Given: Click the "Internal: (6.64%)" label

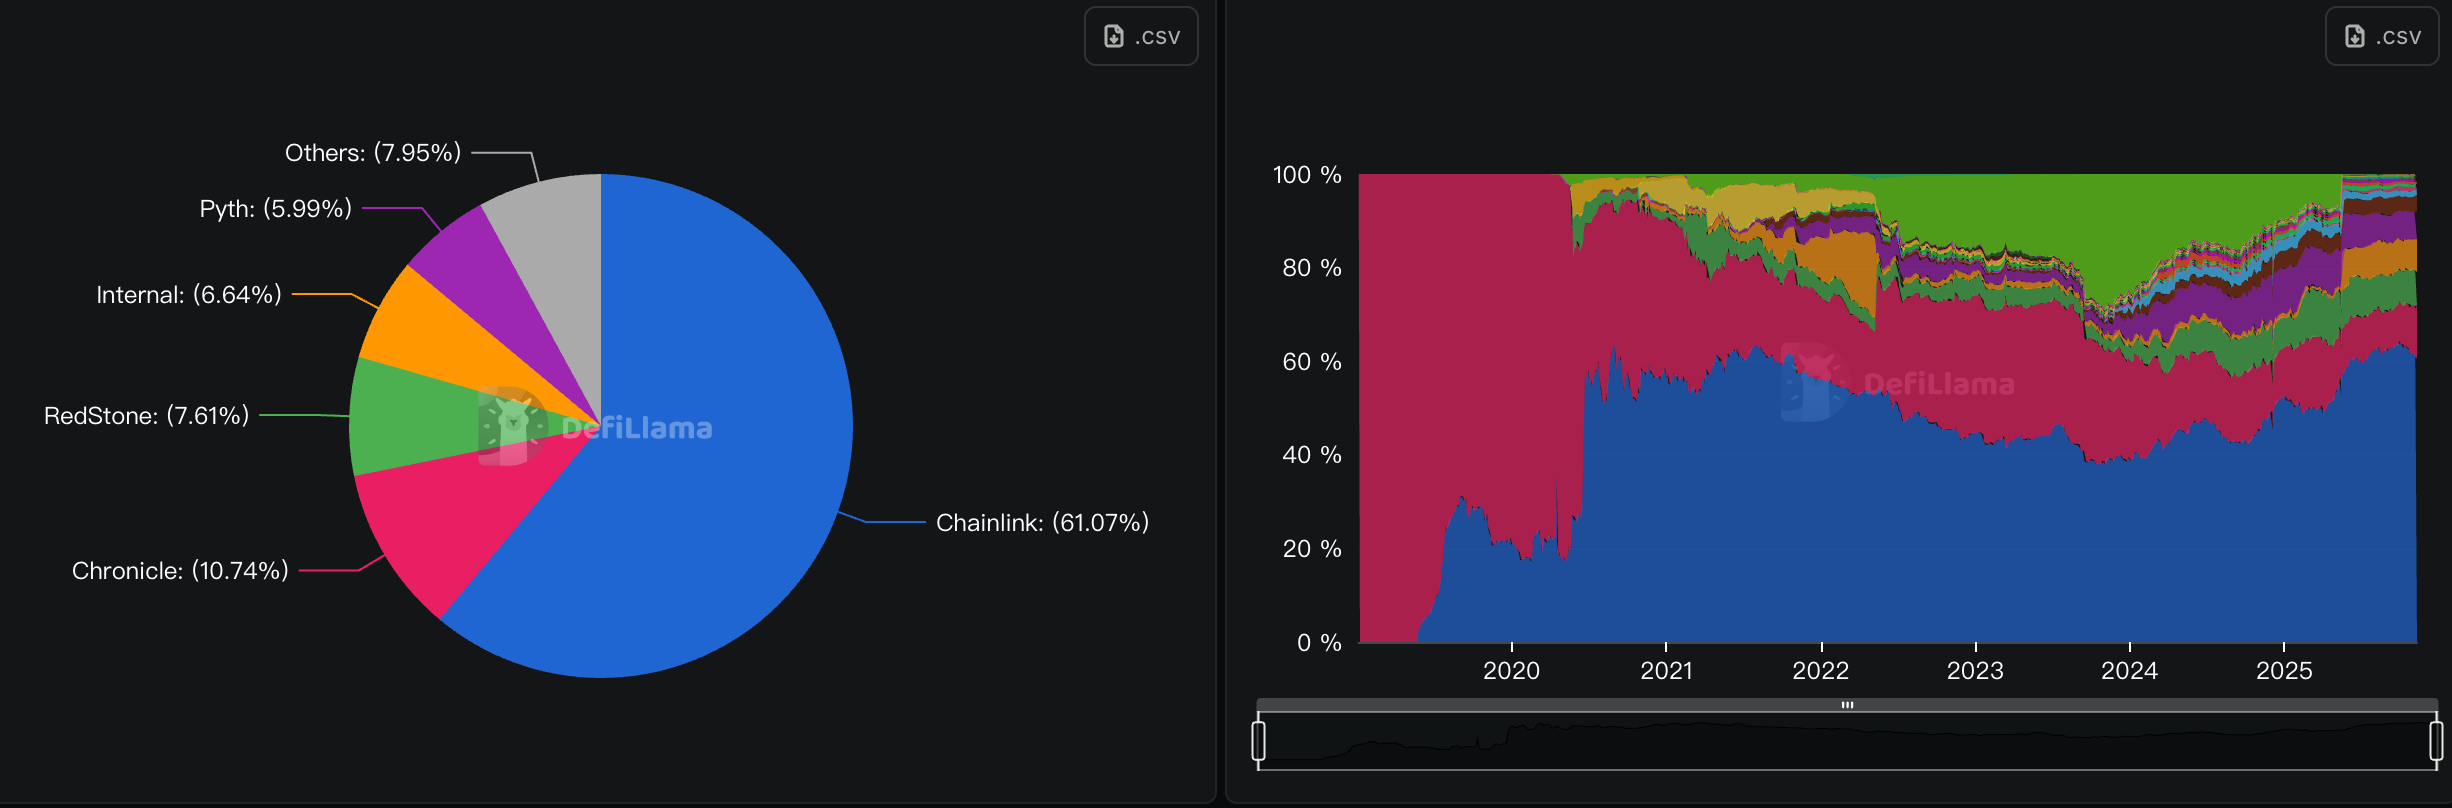Looking at the screenshot, I should [x=188, y=294].
